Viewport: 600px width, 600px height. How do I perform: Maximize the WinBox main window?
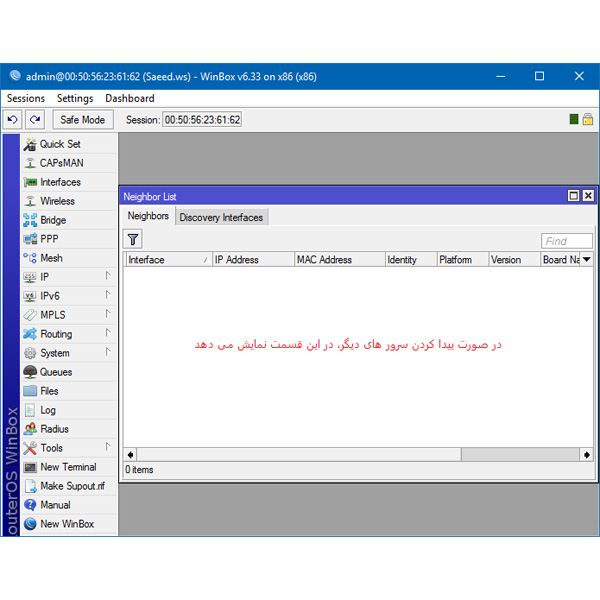[x=540, y=76]
